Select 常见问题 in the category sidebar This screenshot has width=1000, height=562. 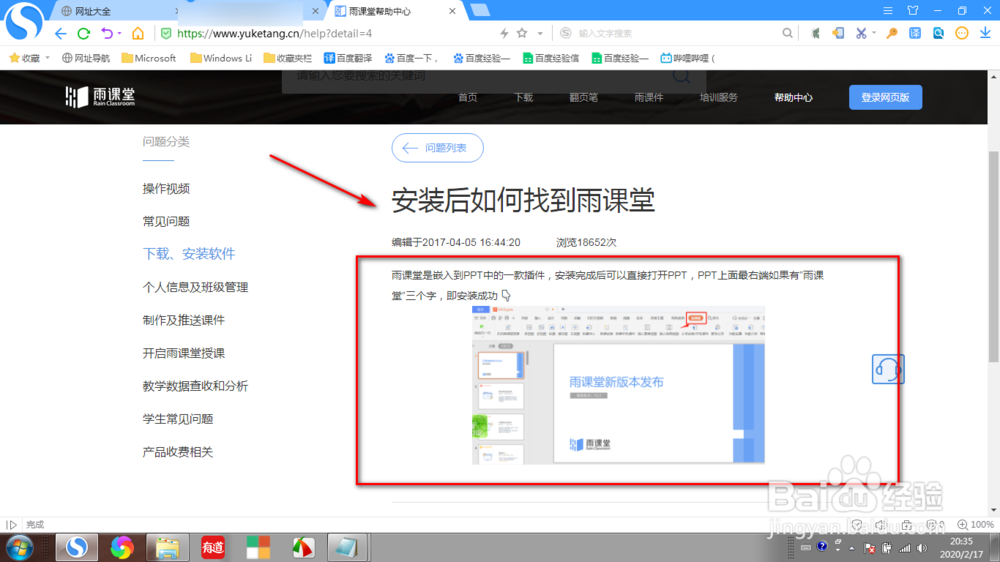point(166,221)
